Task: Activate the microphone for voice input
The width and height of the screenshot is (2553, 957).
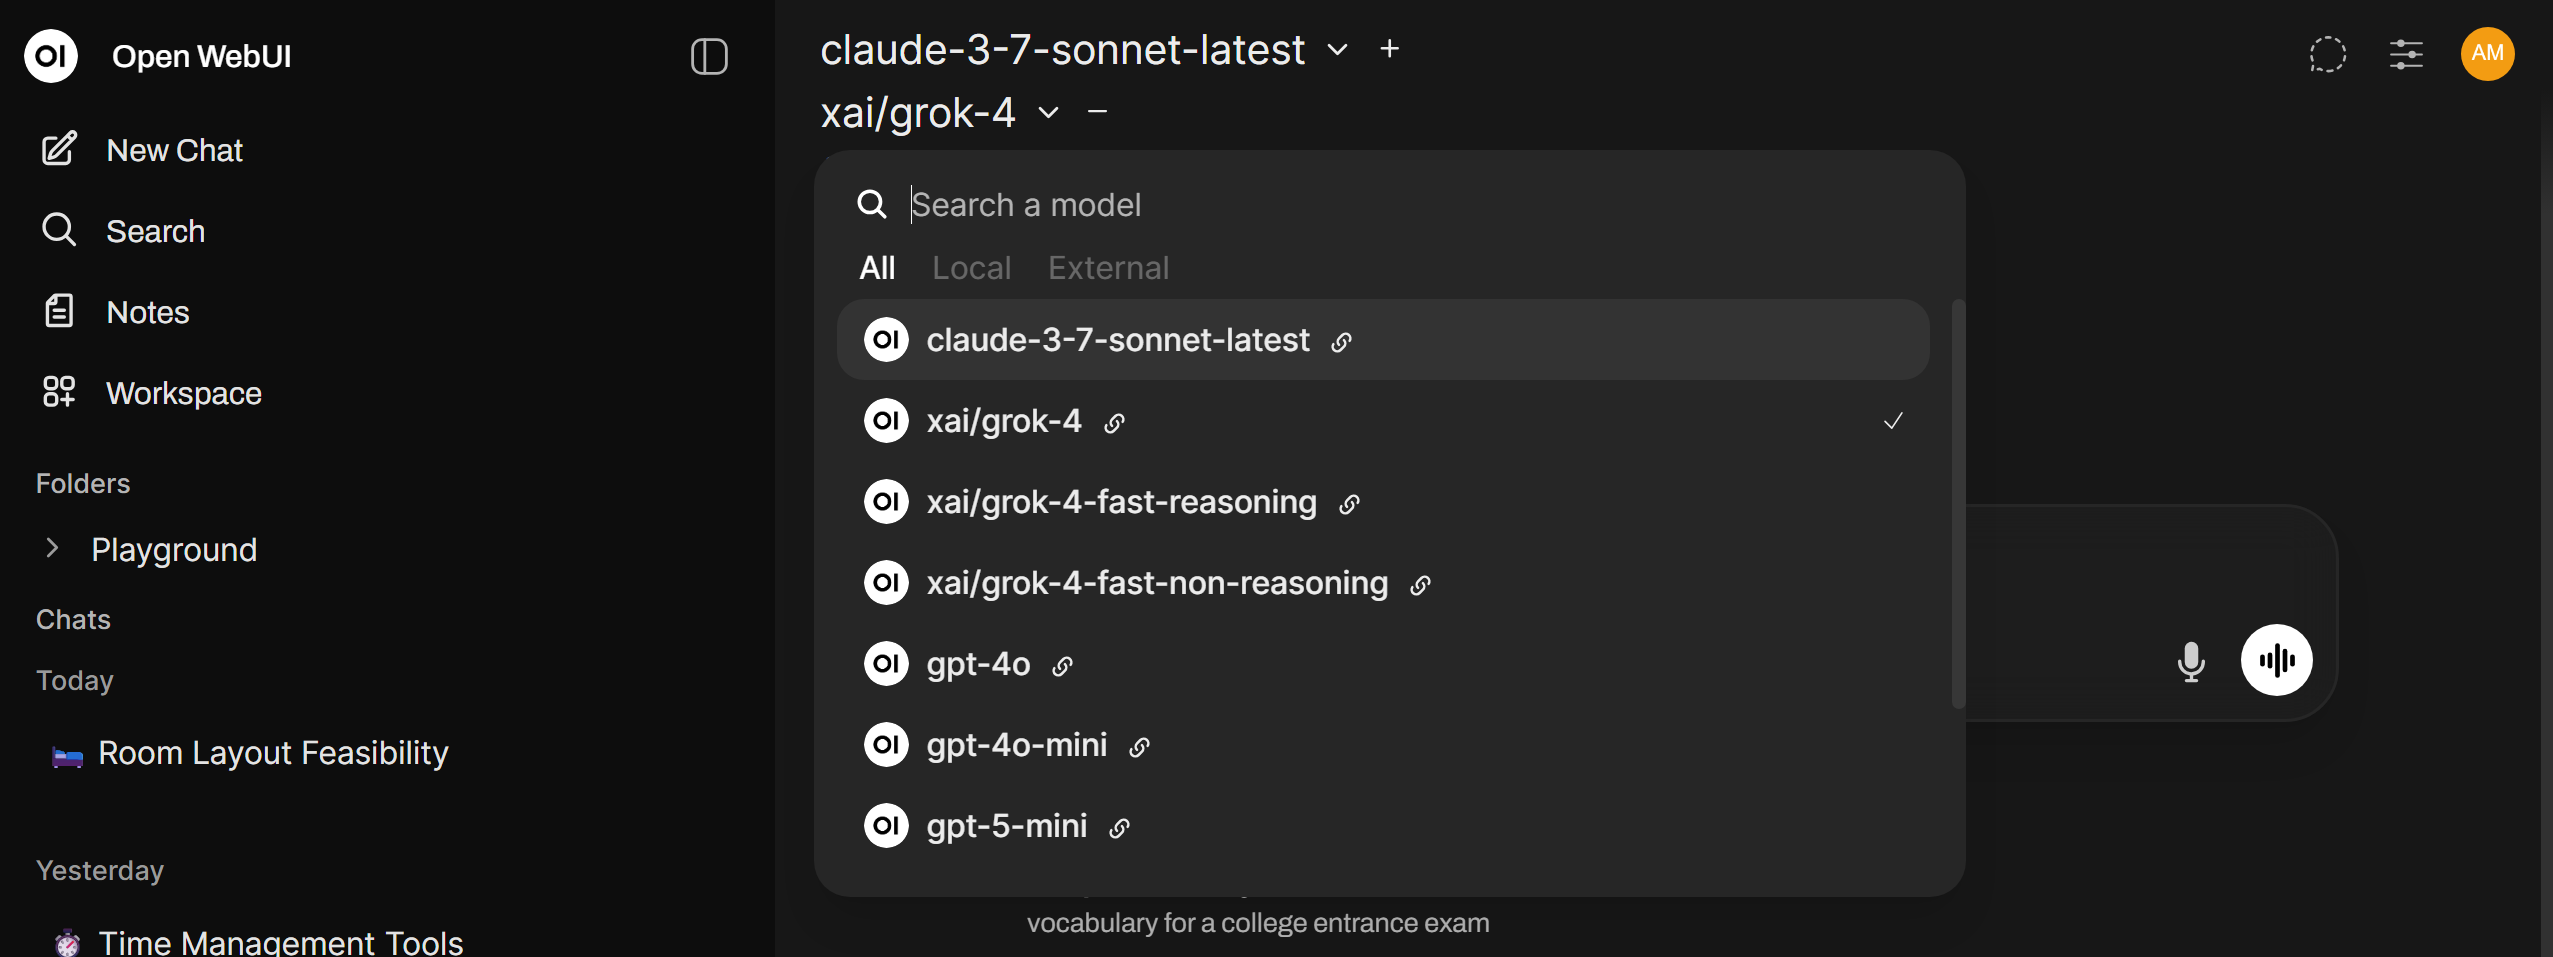Action: [x=2190, y=660]
